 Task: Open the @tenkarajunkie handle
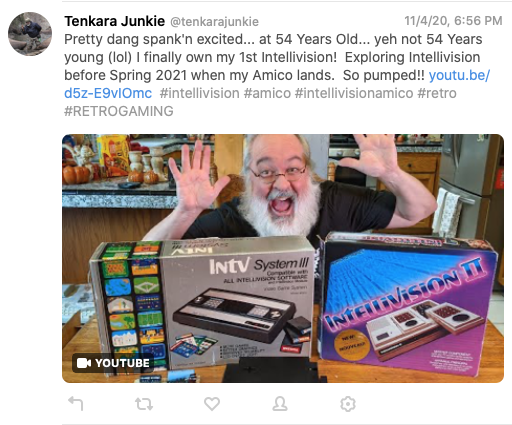pyautogui.click(x=214, y=22)
